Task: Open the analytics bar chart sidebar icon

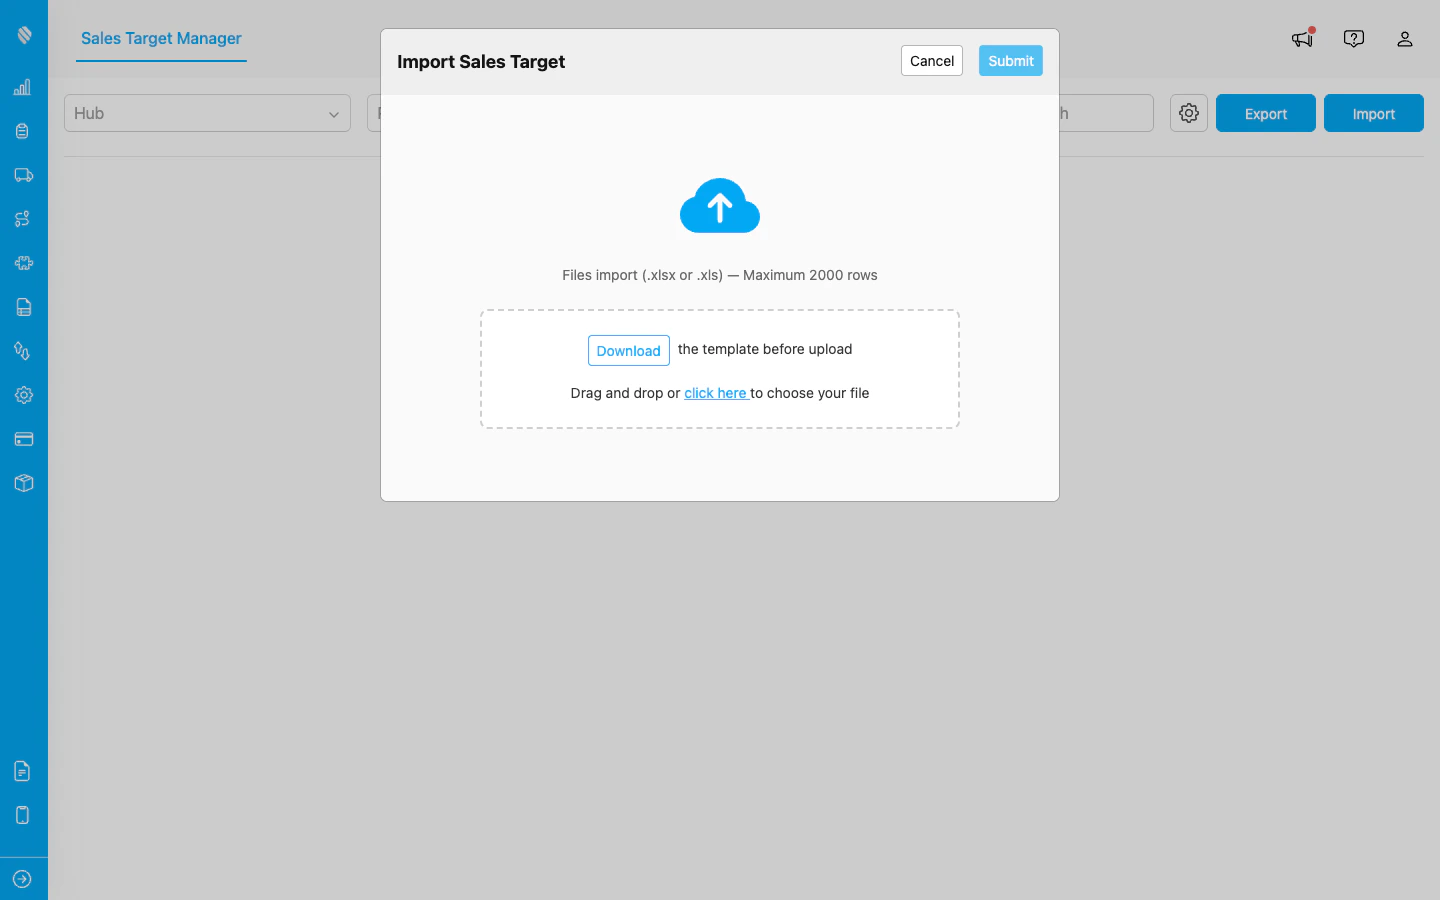Action: pyautogui.click(x=23, y=87)
